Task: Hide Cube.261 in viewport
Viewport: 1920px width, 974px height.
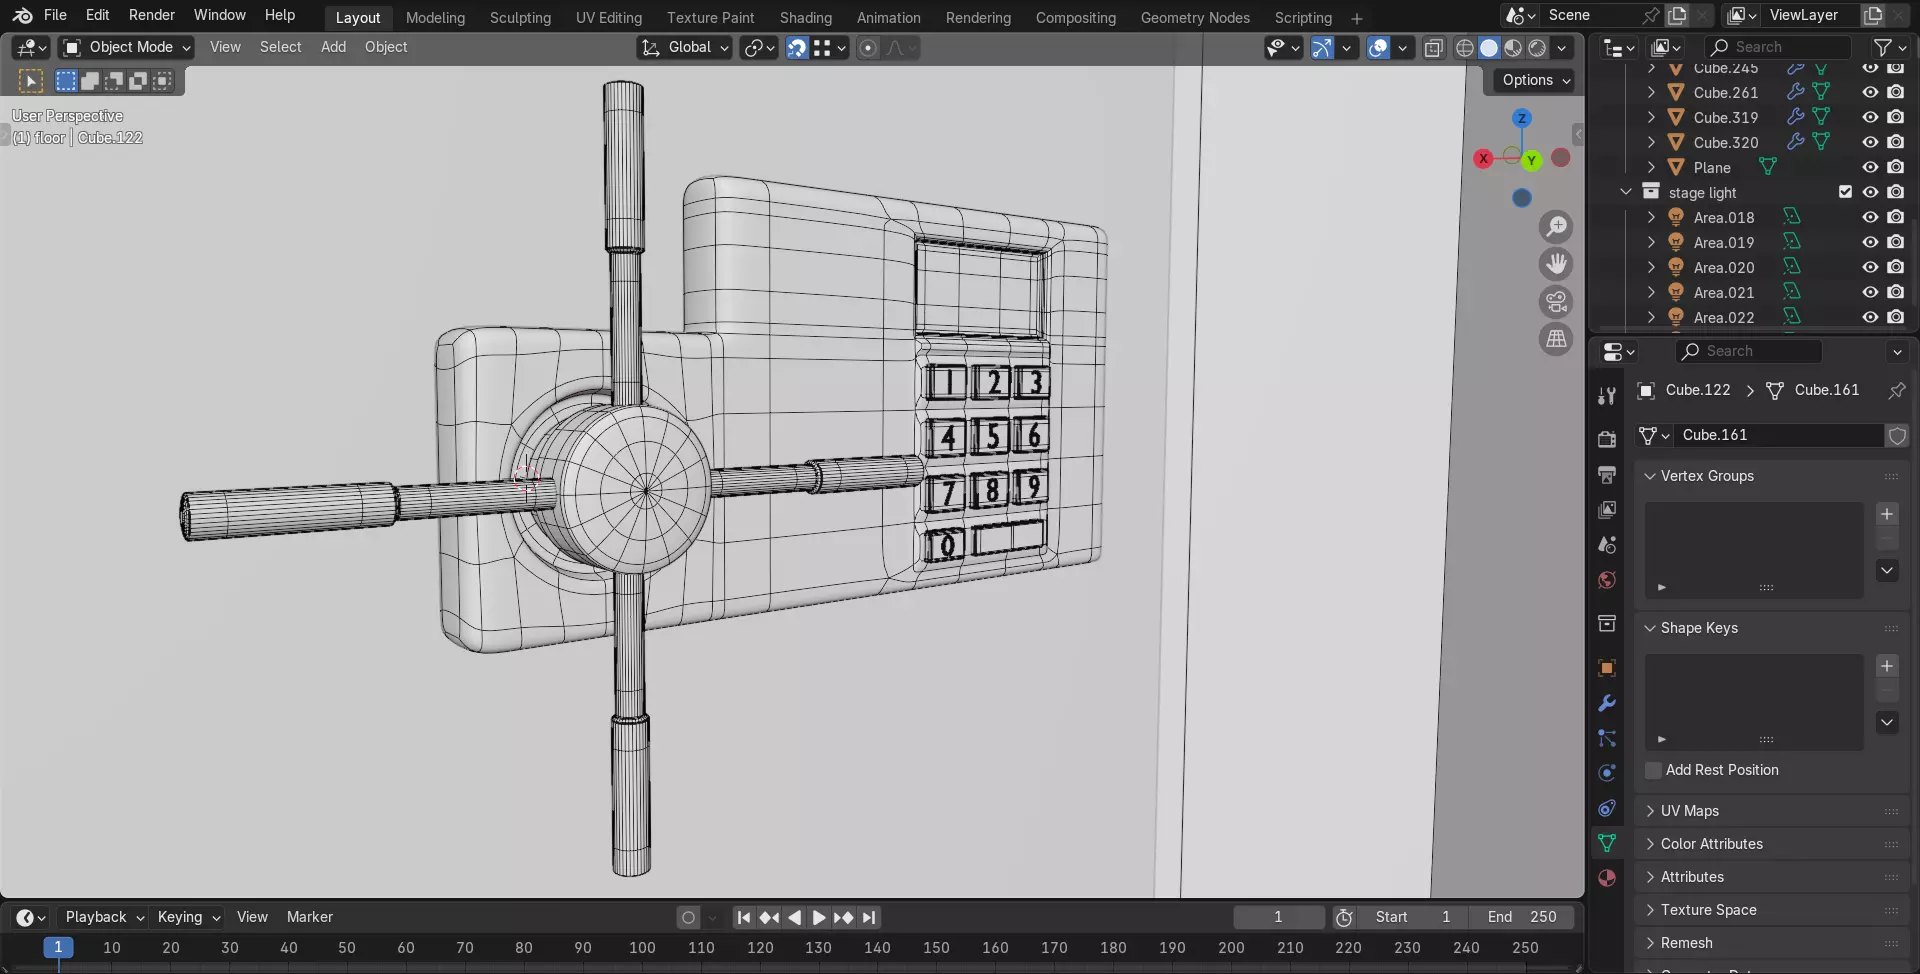Action: [1870, 92]
